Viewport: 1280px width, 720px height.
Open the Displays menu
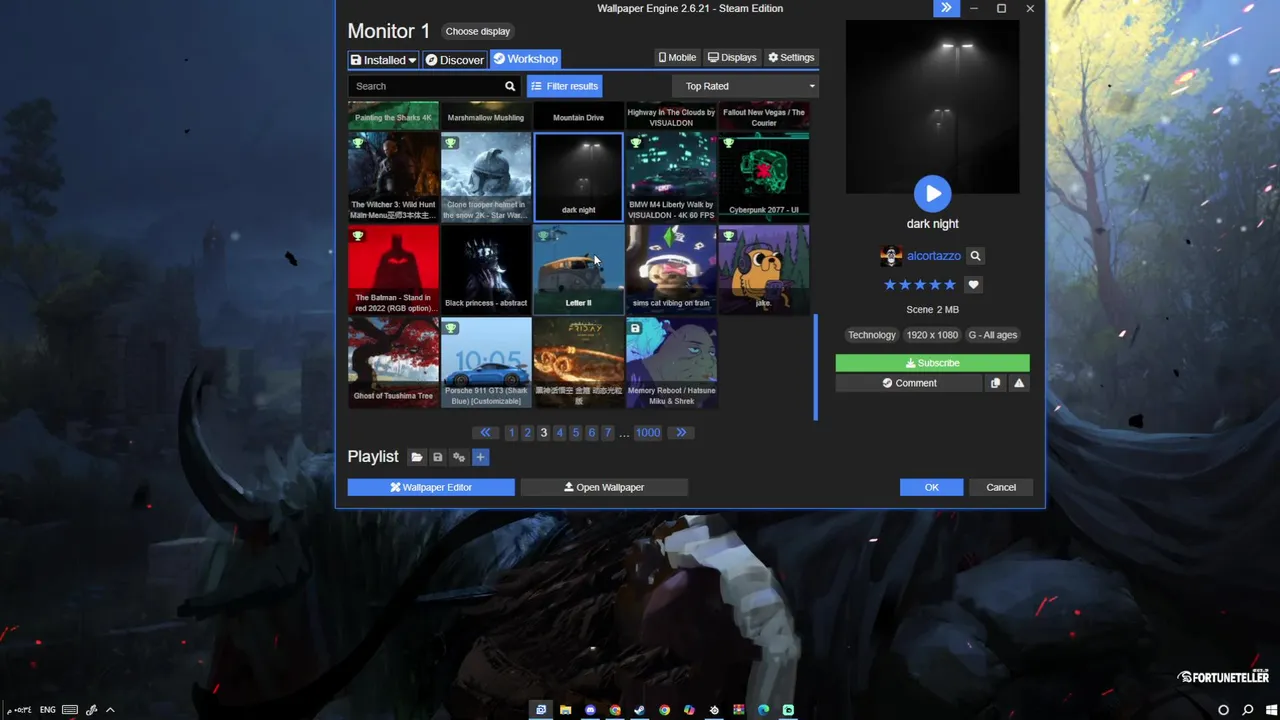732,58
